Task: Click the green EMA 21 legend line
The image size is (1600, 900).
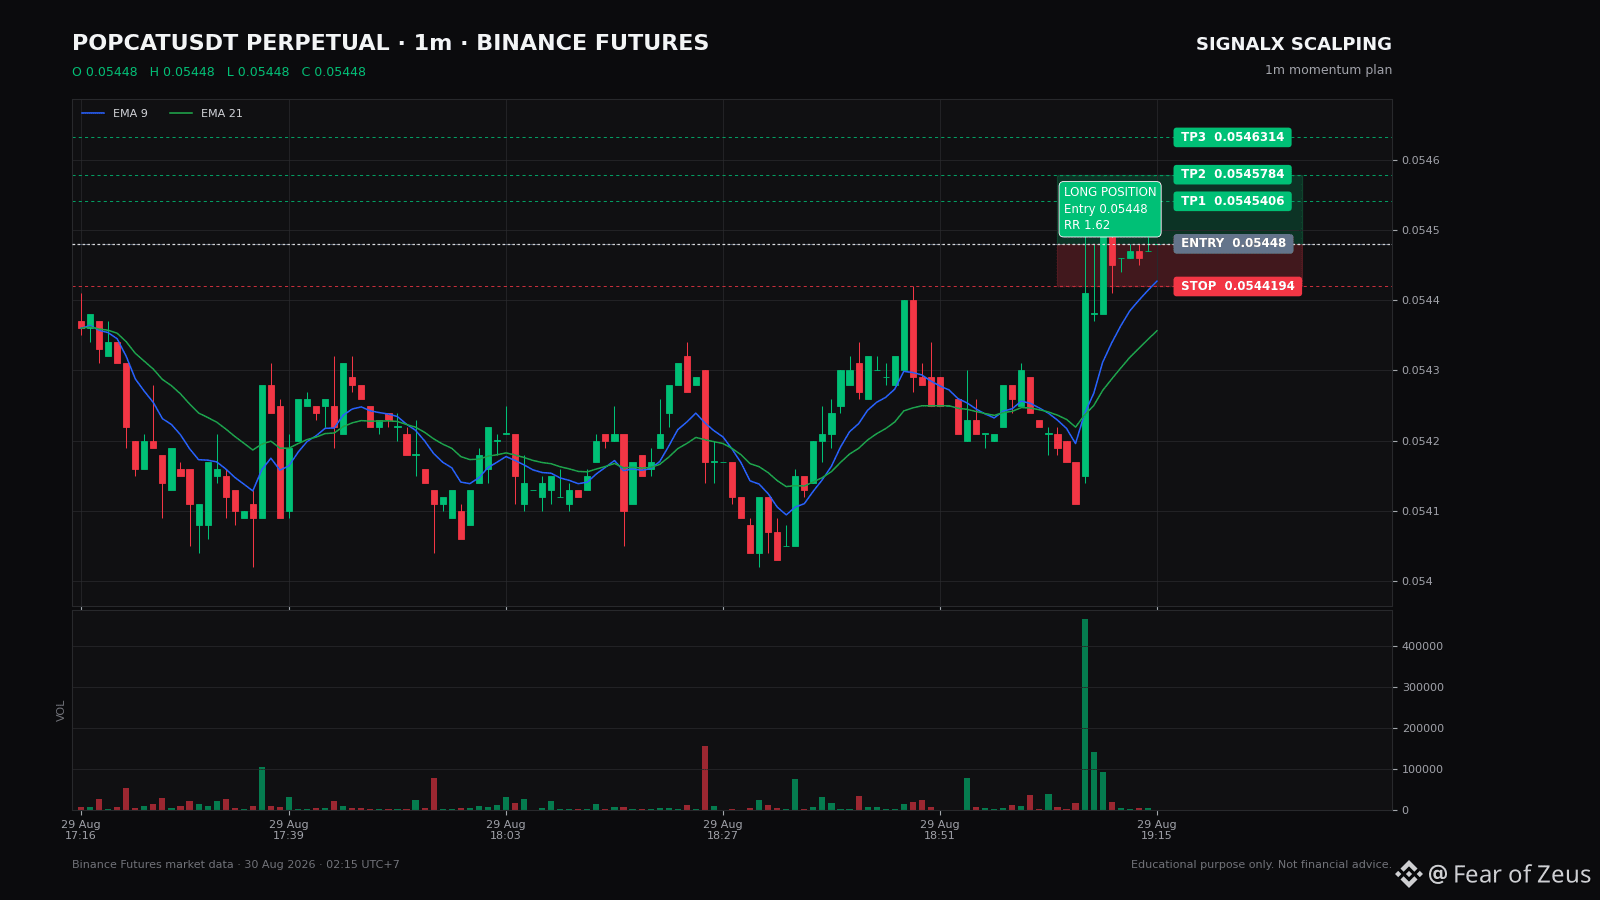Action: tap(181, 114)
